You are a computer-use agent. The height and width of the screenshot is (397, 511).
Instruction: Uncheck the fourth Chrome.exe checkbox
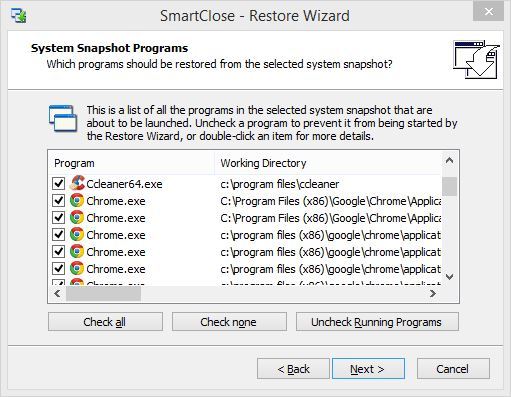pyautogui.click(x=59, y=251)
